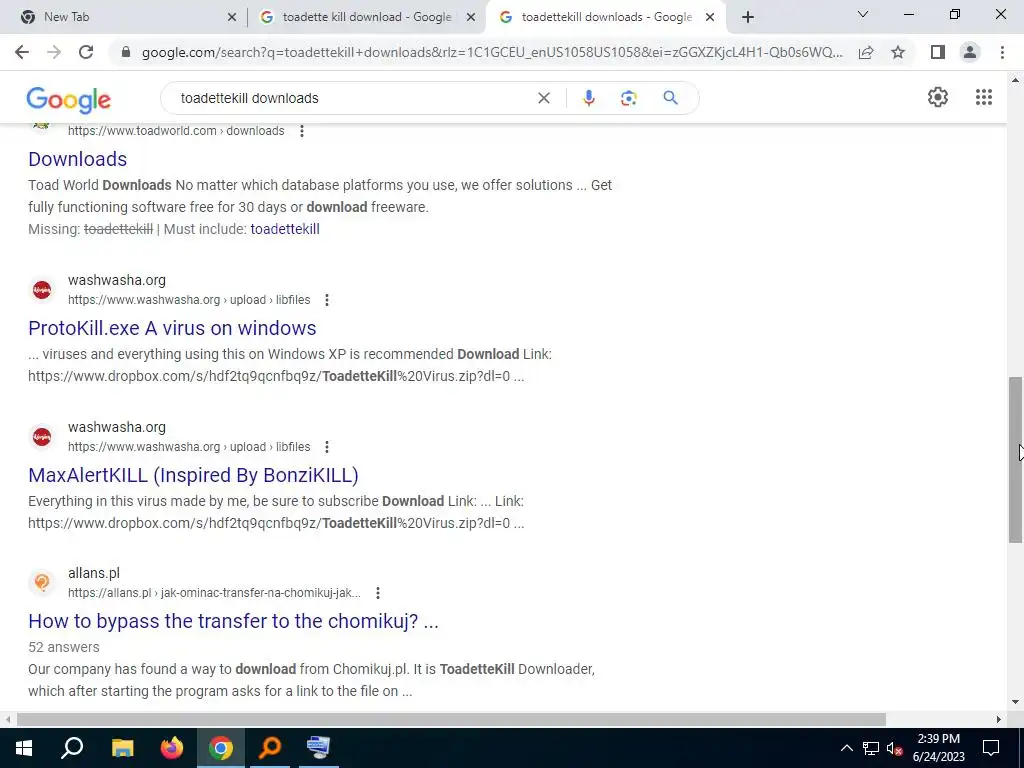Search by image with the Lens icon
Screen dimensions: 1024x768
click(628, 98)
